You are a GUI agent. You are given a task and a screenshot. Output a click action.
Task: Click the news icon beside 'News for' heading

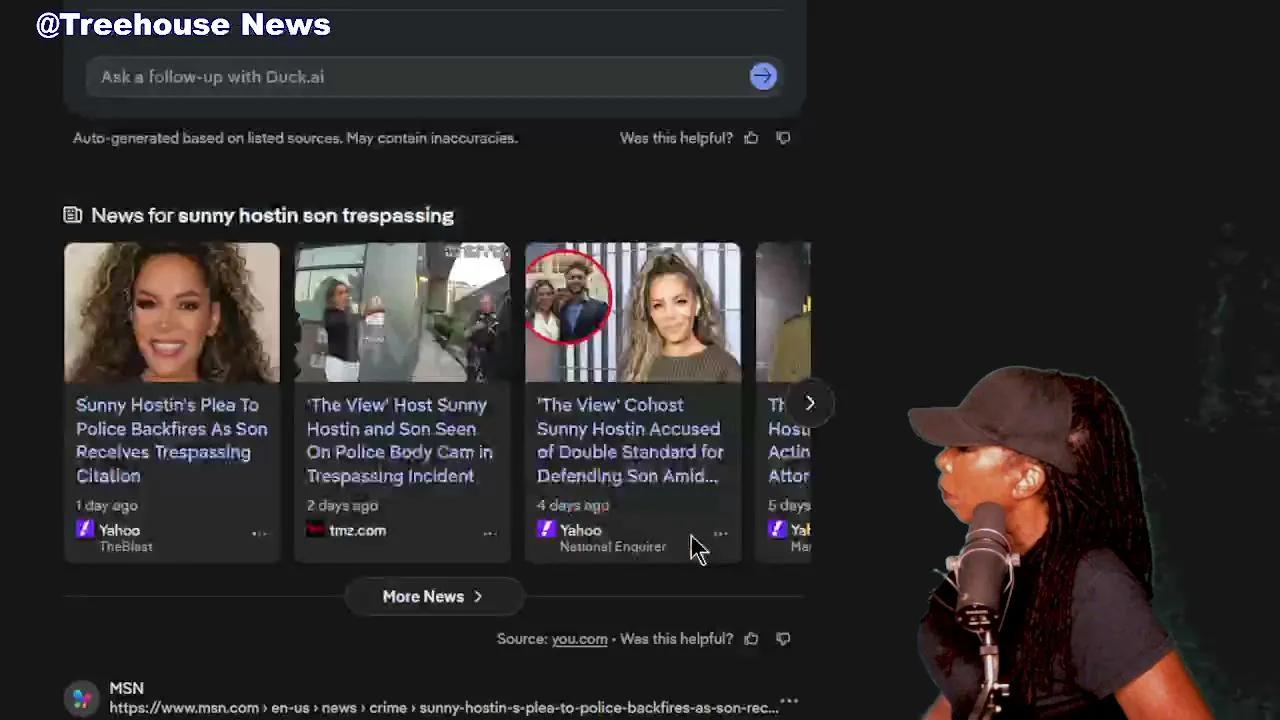pos(72,215)
